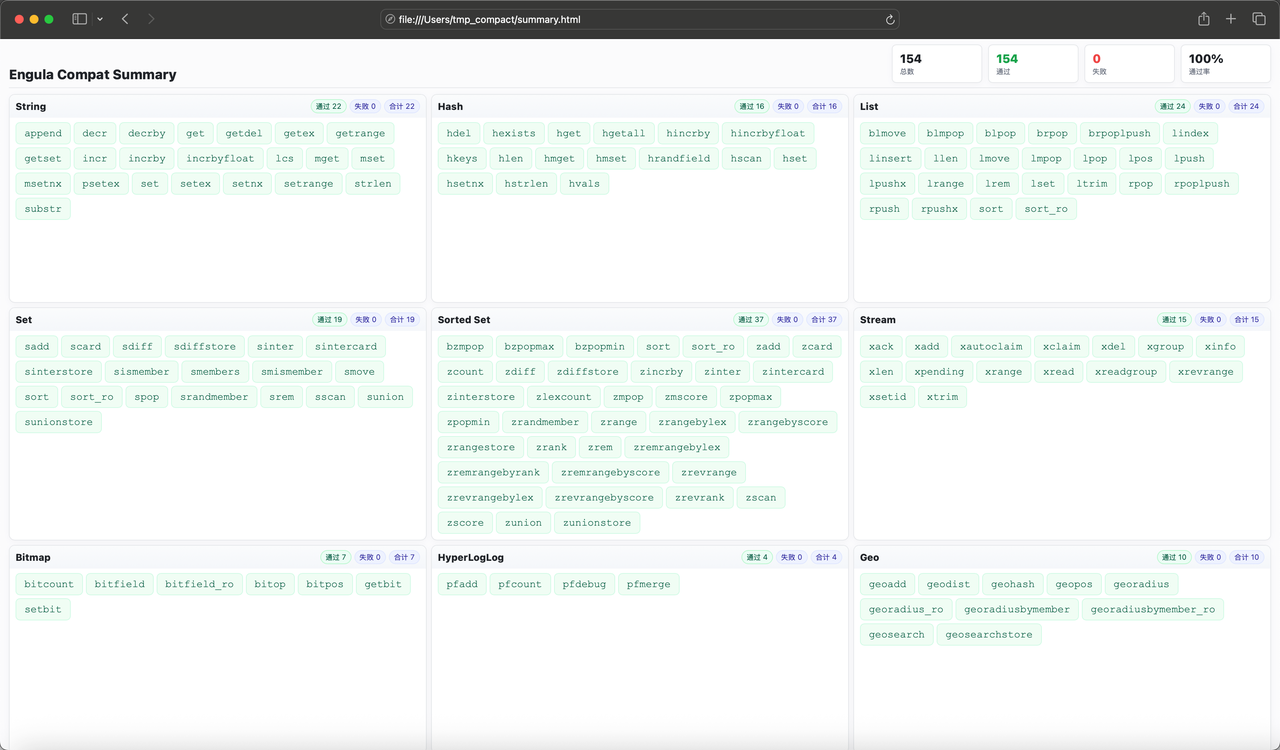The image size is (1280, 750).
Task: Focus the address bar showing summary.html
Action: [640, 19]
